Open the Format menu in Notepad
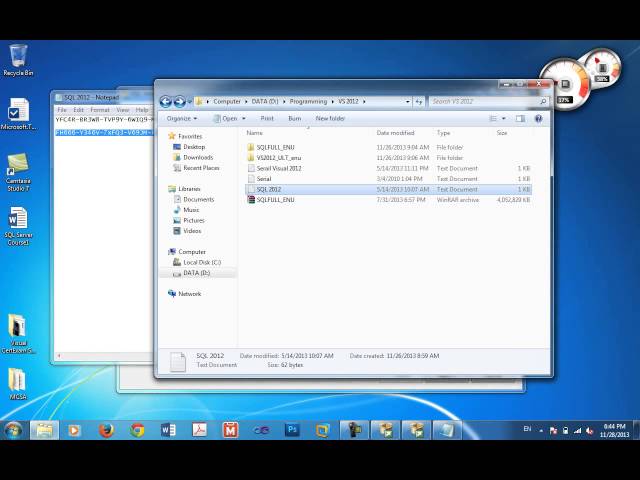640x480 pixels. 100,110
